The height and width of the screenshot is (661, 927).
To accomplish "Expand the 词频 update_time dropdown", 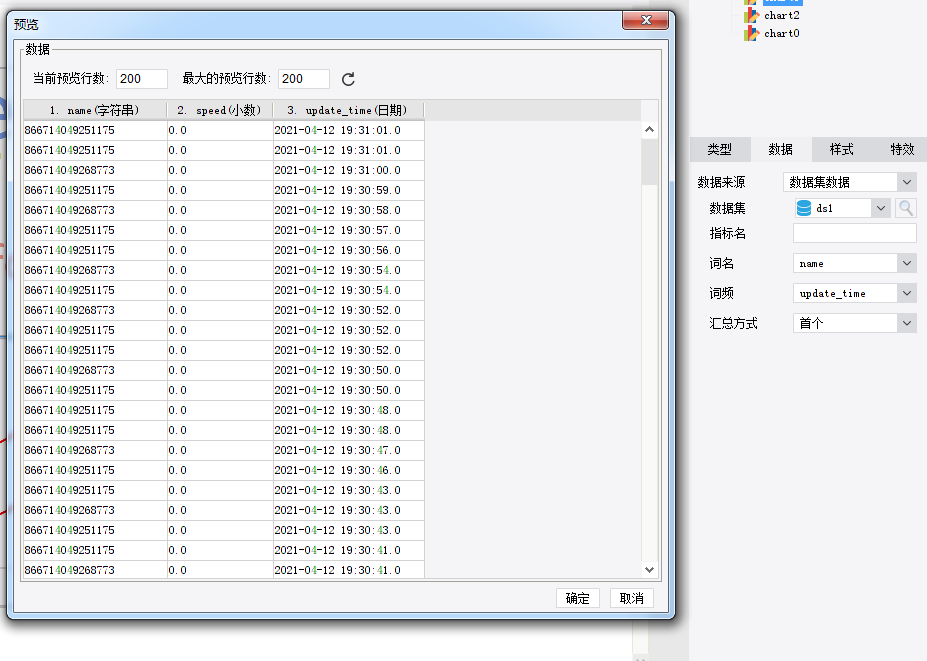I will (x=907, y=293).
